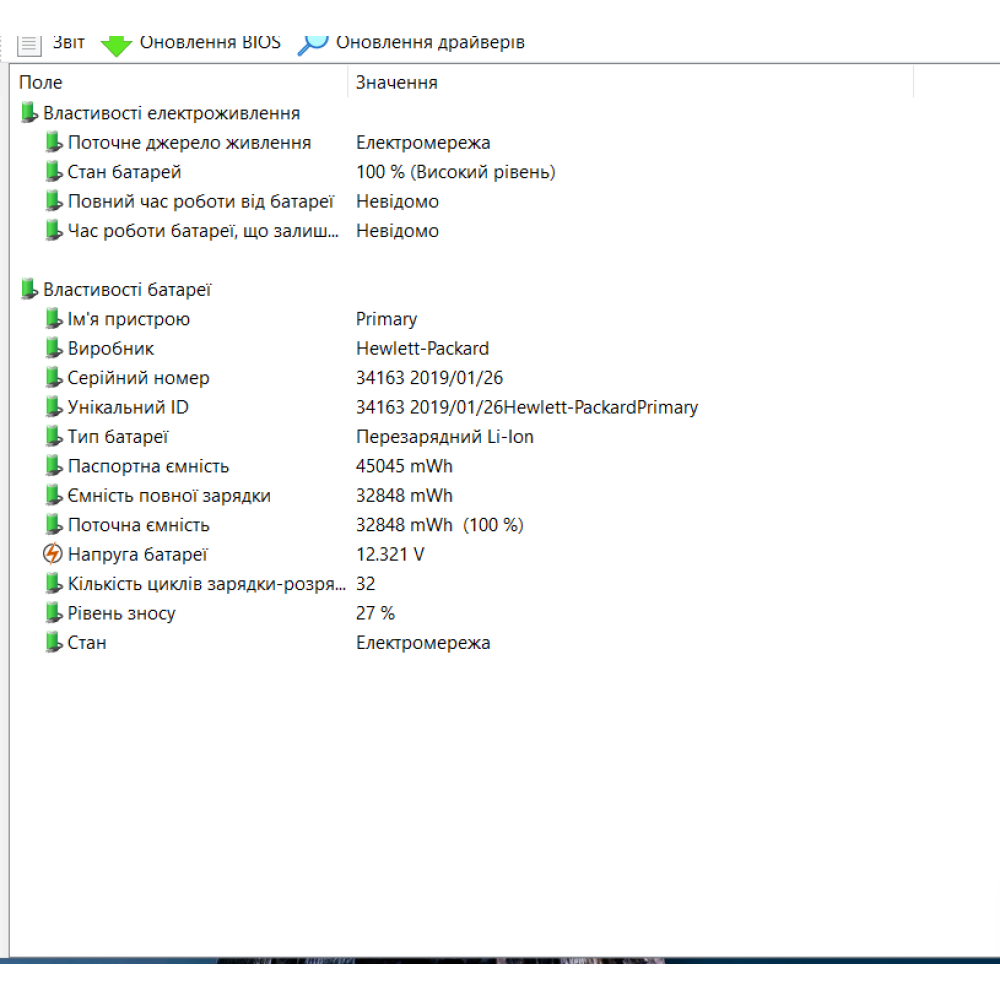Select icon beside Кількість циклів зарядки-розря...
Image resolution: width=1000 pixels, height=1000 pixels.
pyautogui.click(x=54, y=583)
